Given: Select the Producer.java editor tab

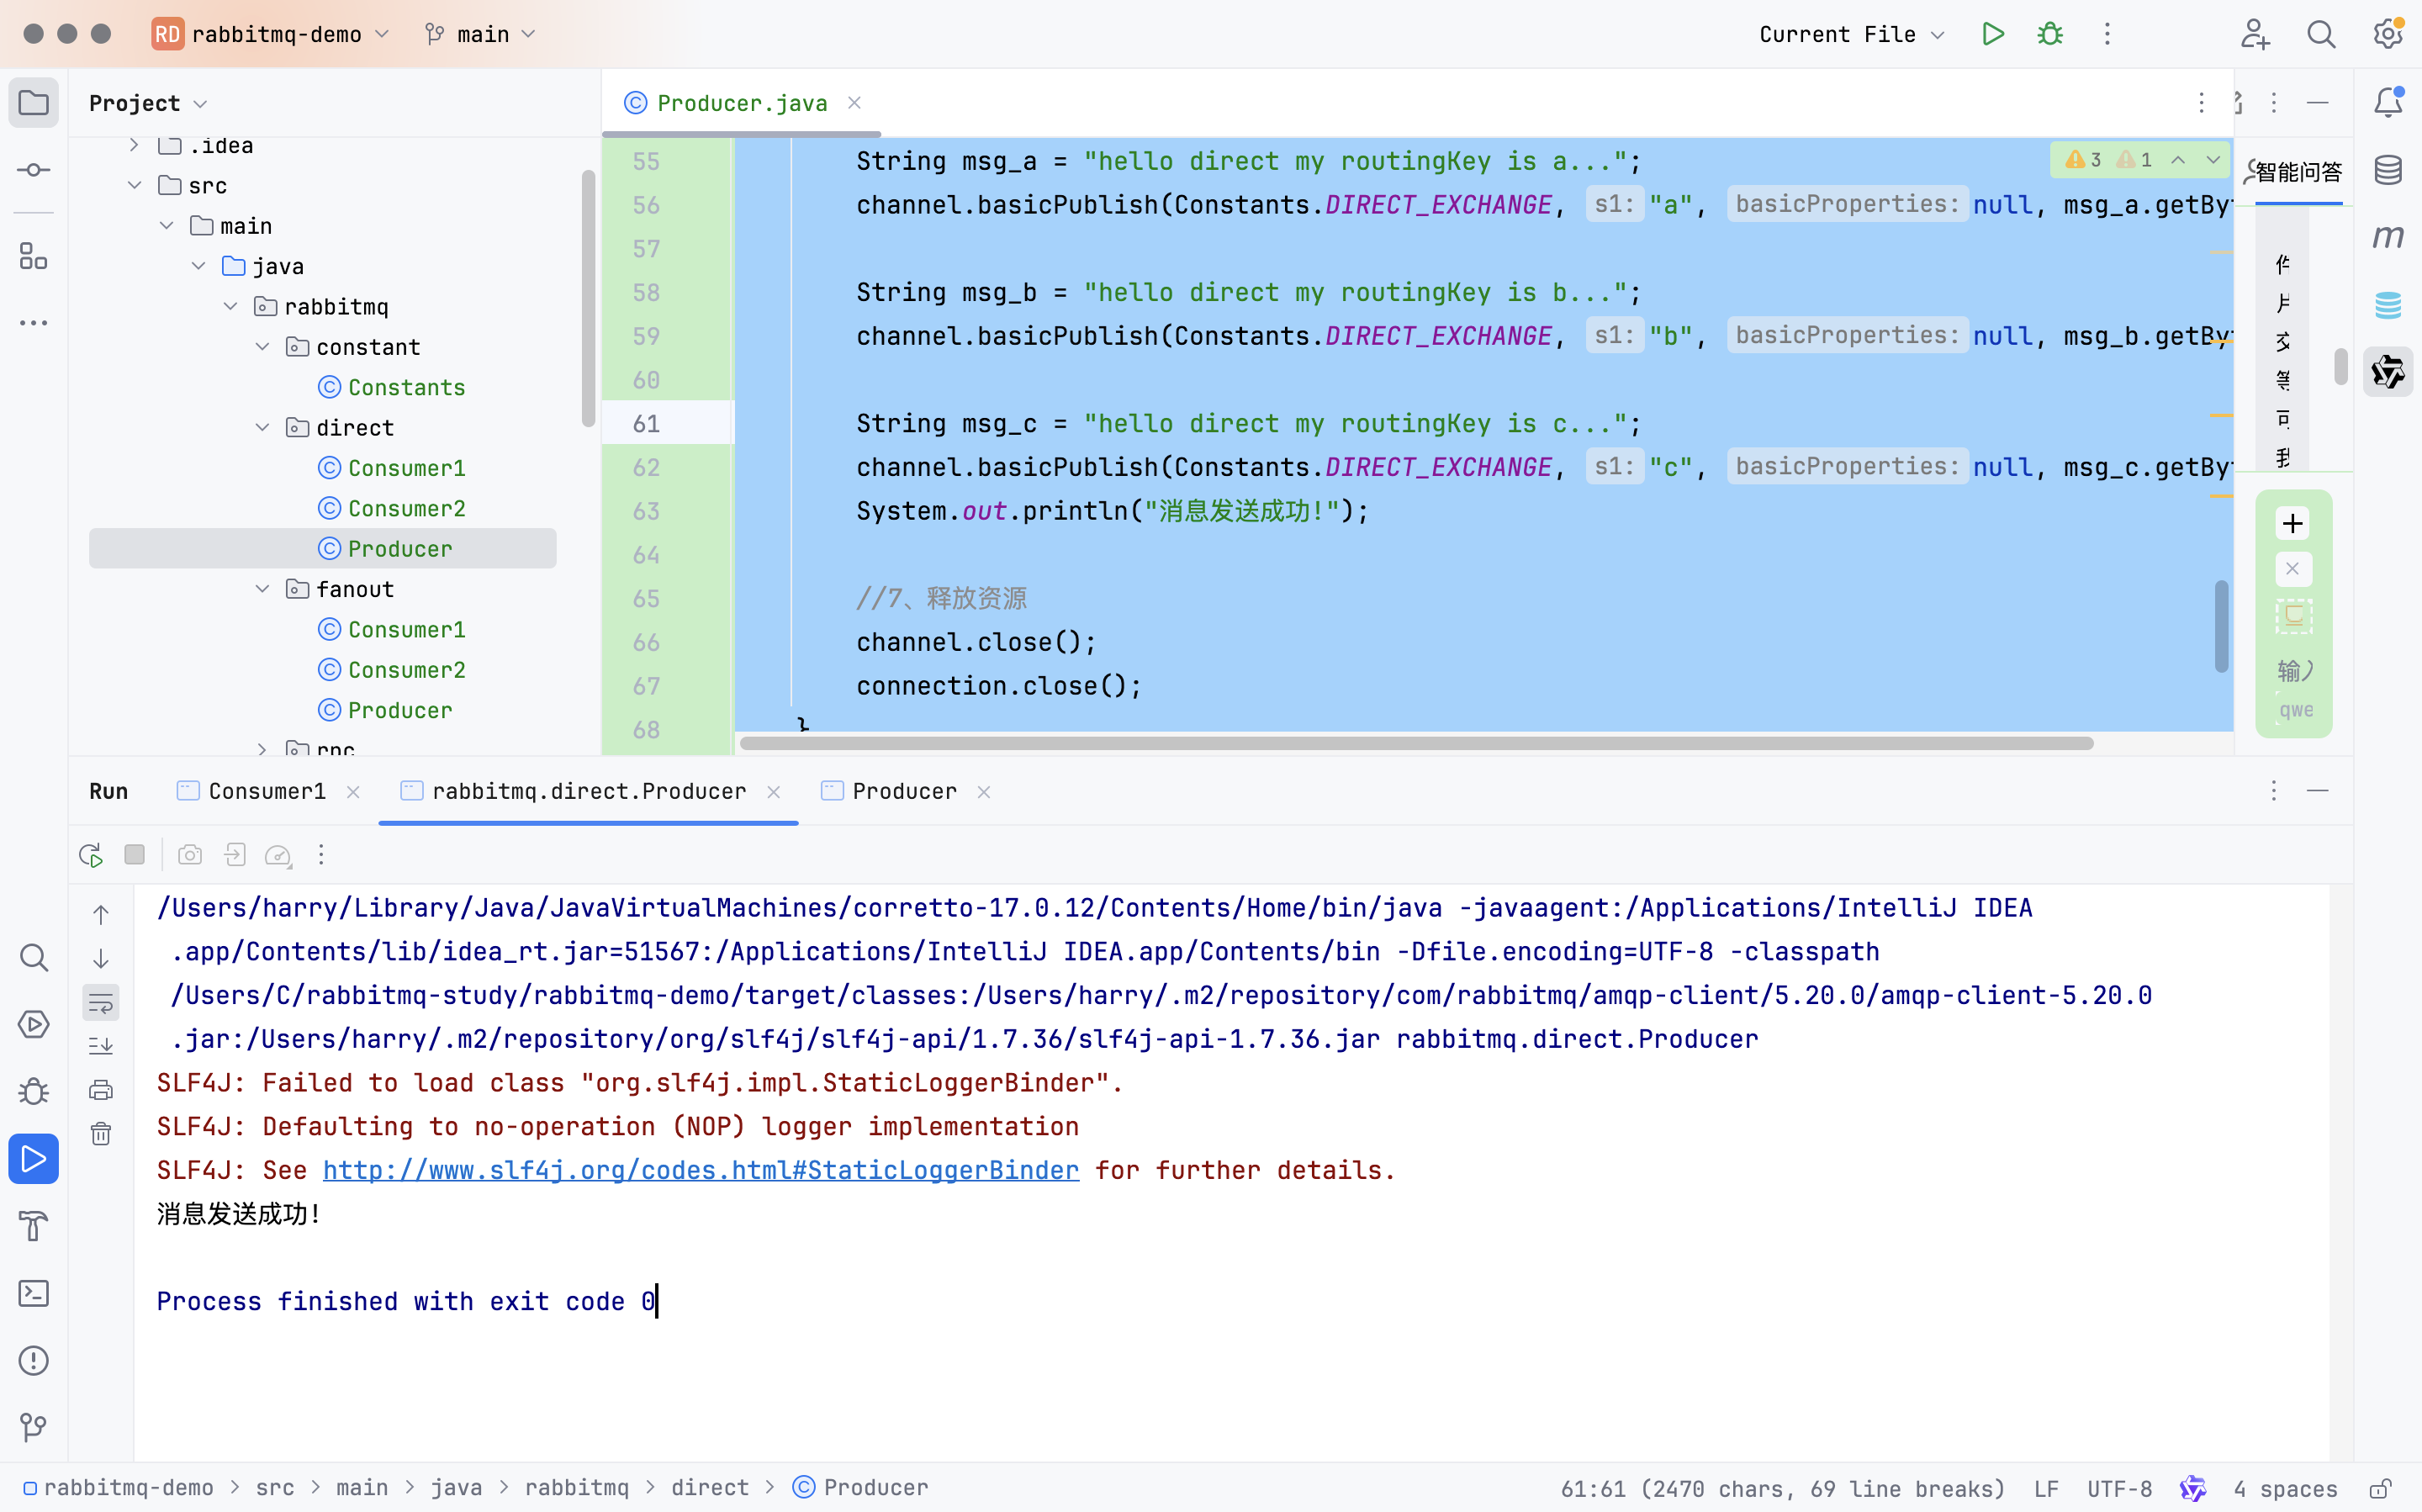Looking at the screenshot, I should pos(741,103).
